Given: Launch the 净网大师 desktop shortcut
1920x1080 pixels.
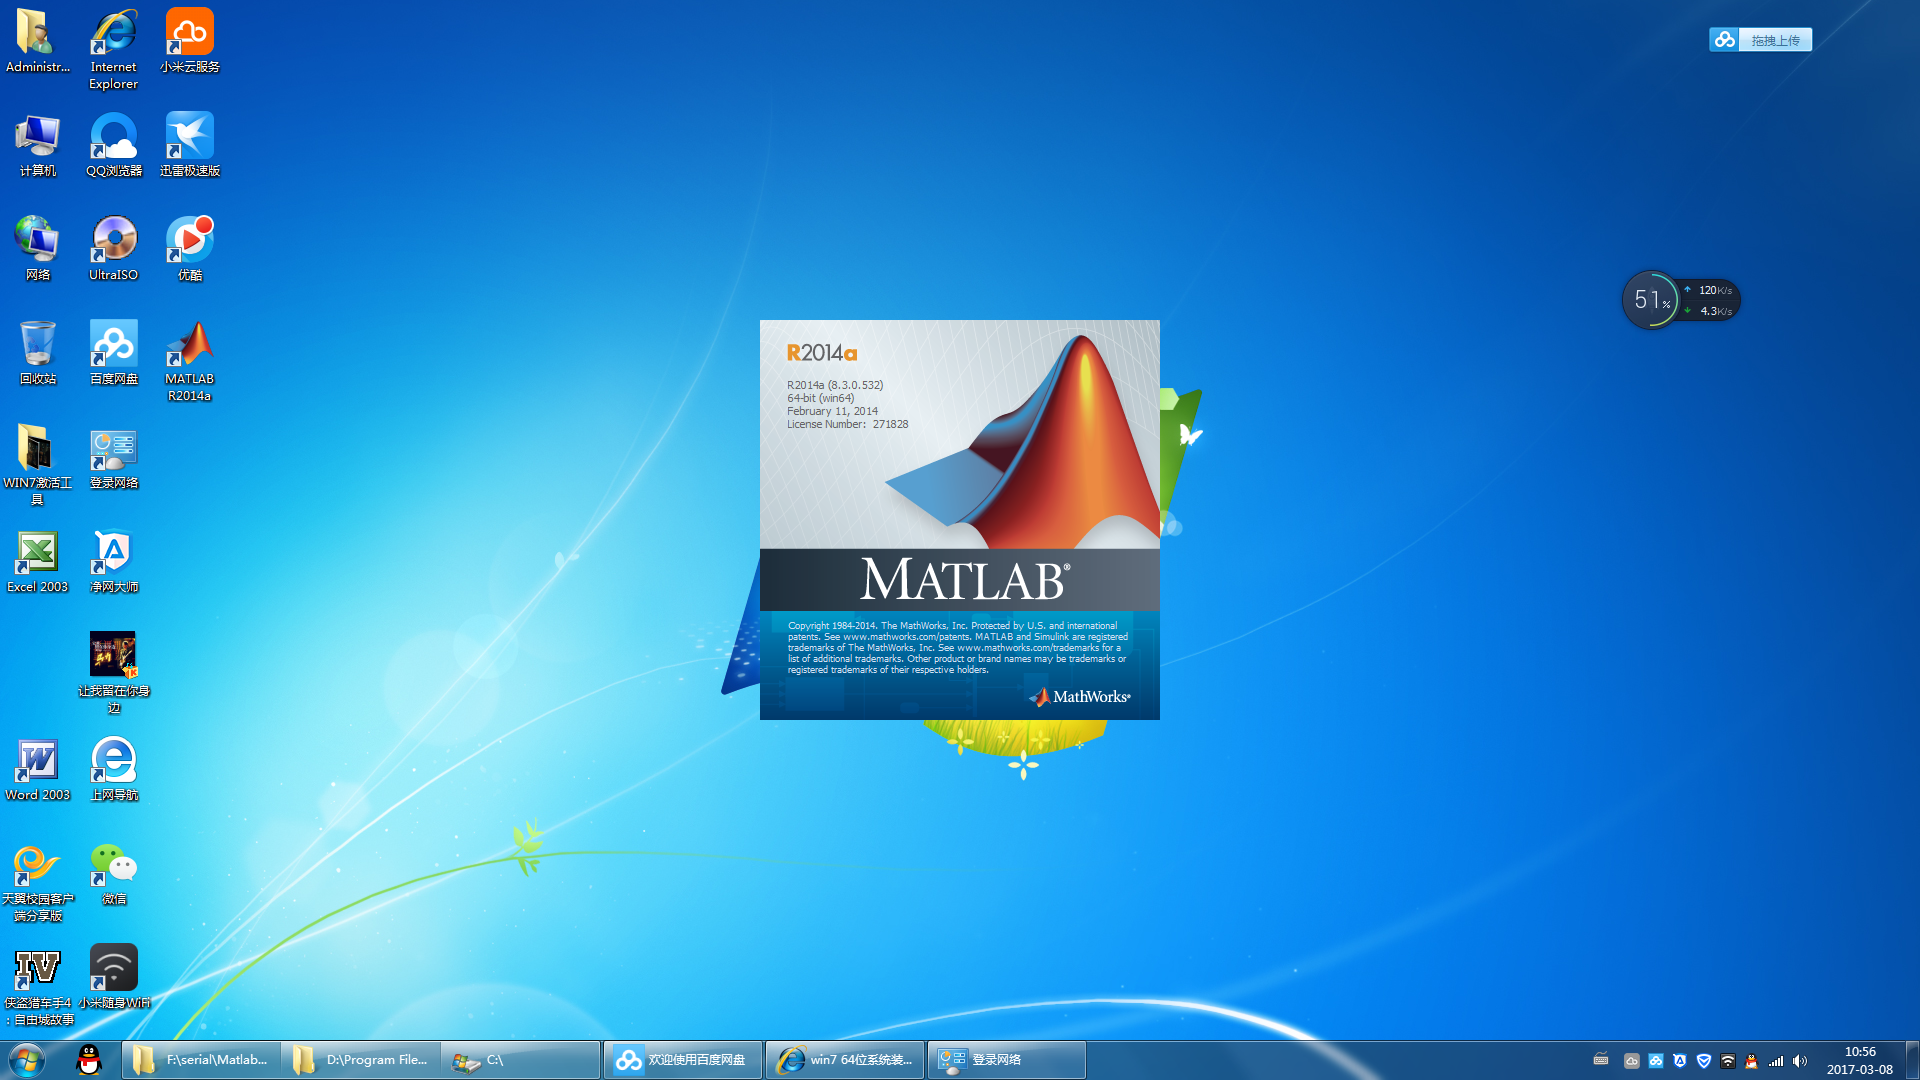Looking at the screenshot, I should pyautogui.click(x=113, y=561).
